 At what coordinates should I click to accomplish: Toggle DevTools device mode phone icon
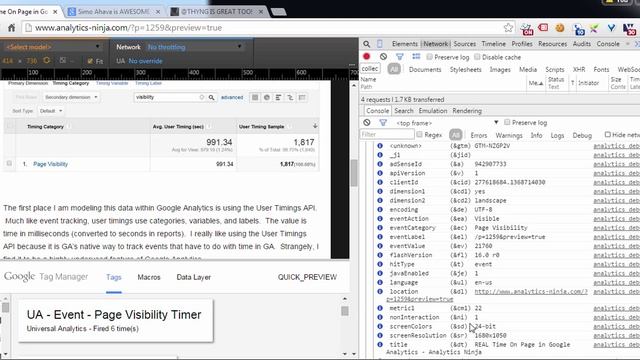pyautogui.click(x=380, y=44)
